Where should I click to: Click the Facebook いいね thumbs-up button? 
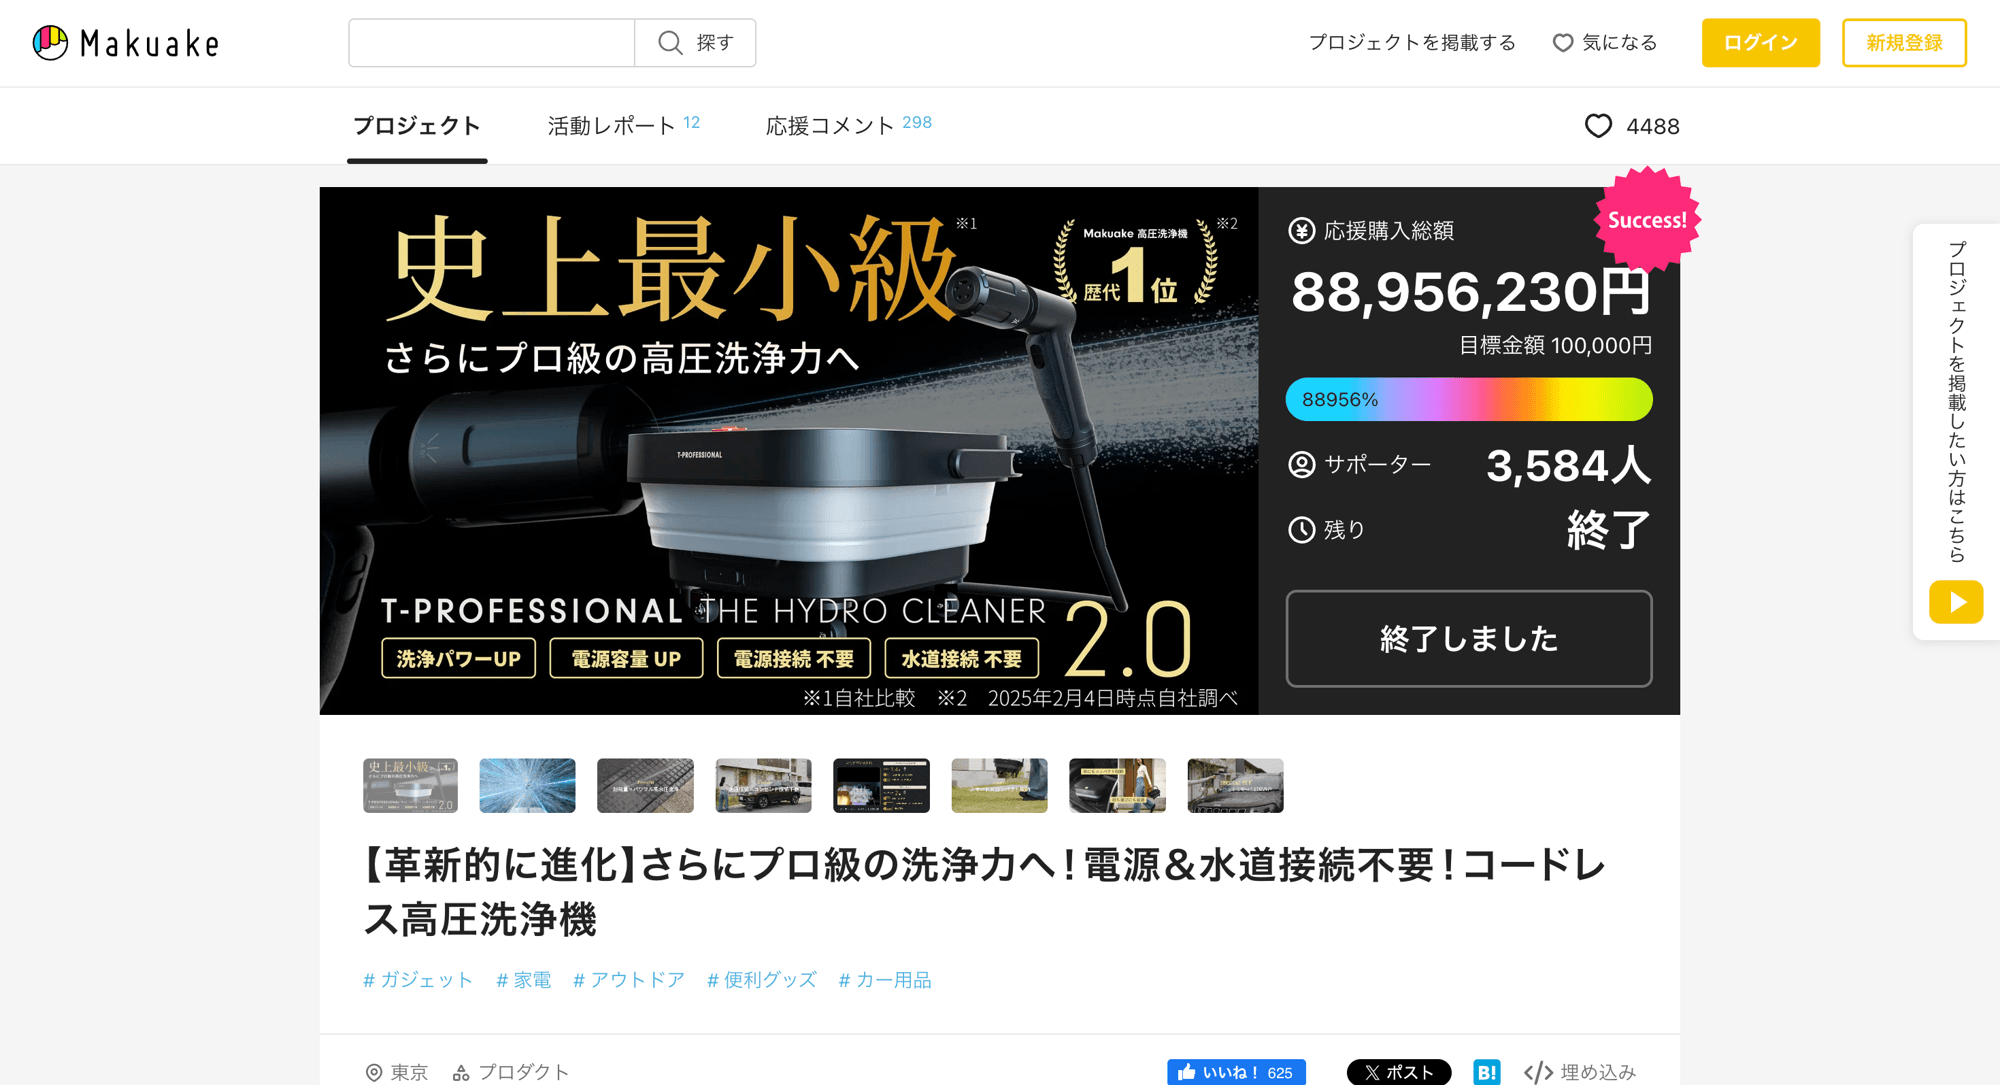click(x=1236, y=1072)
